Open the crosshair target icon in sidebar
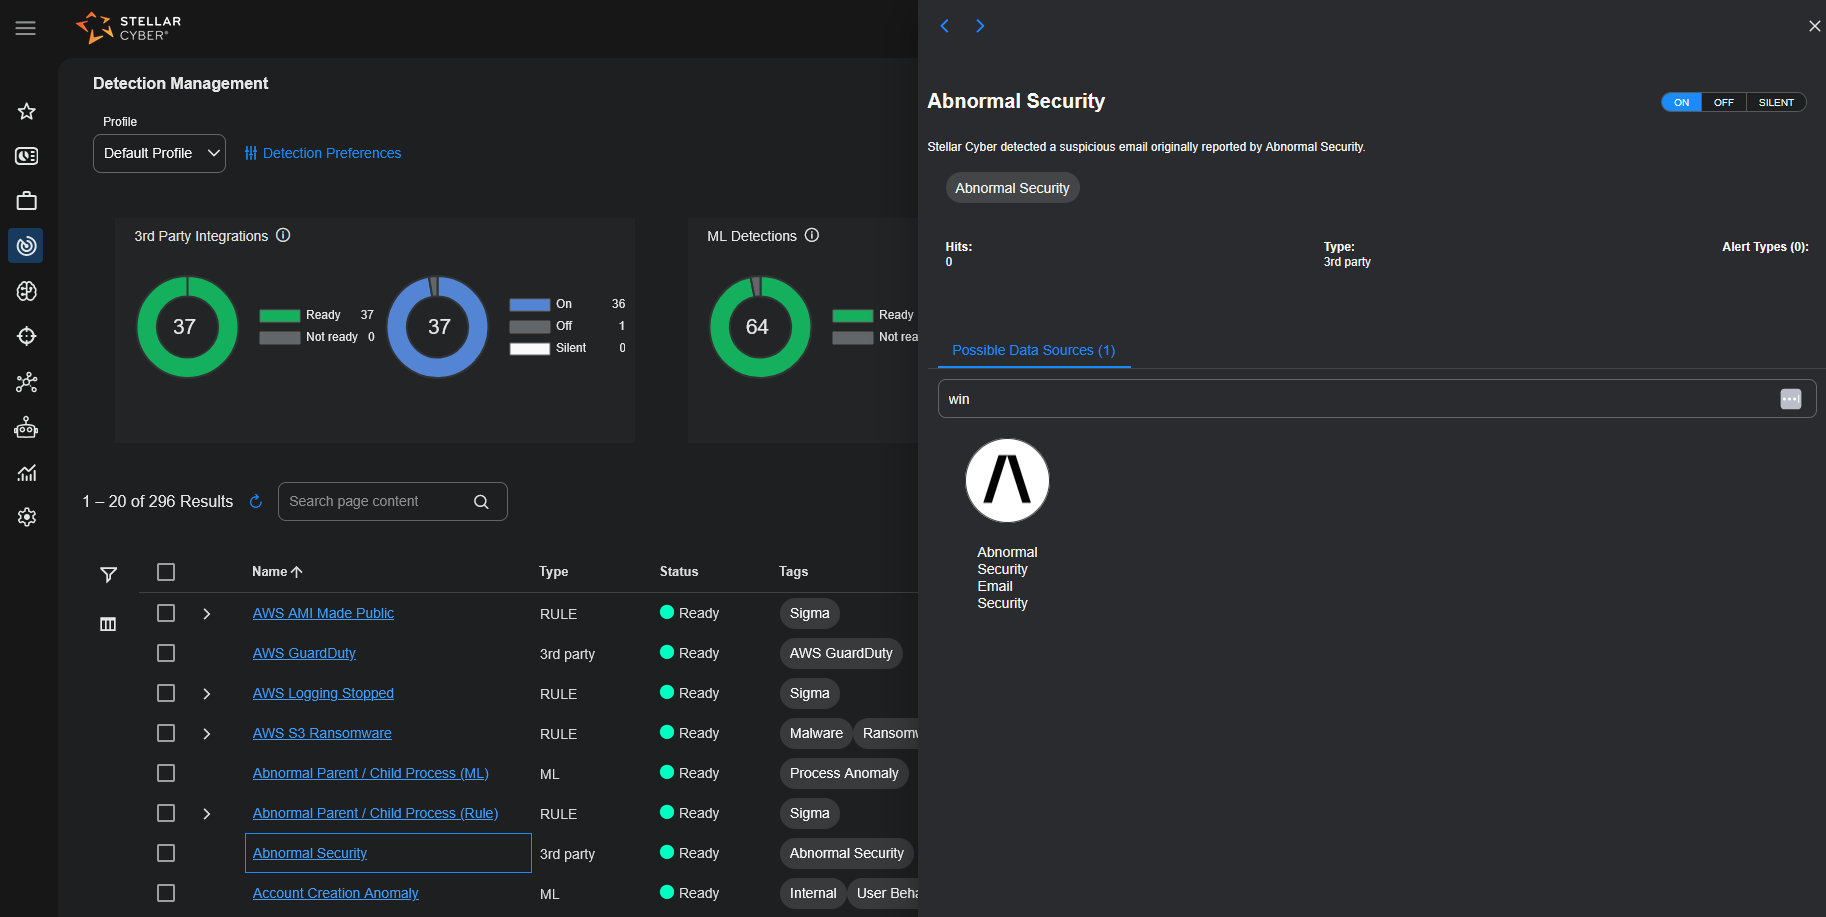Image resolution: width=1826 pixels, height=917 pixels. (27, 336)
